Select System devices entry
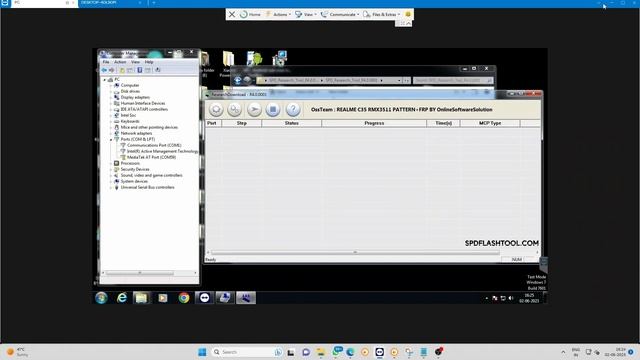Image resolution: width=640 pixels, height=360 pixels. pyautogui.click(x=134, y=181)
